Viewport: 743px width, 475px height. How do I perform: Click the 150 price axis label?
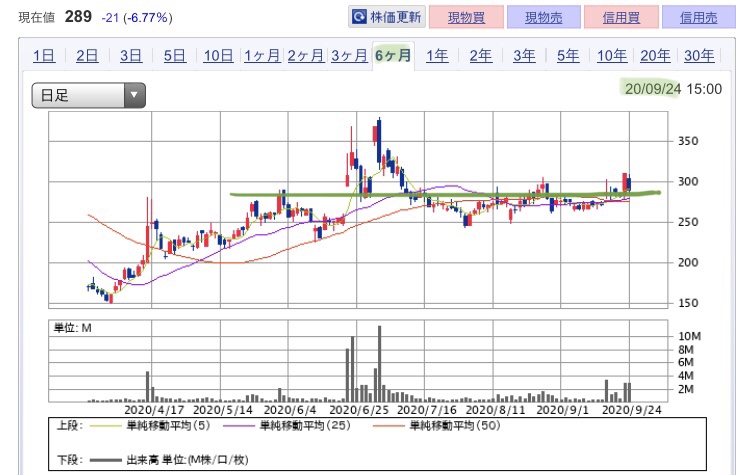688,302
